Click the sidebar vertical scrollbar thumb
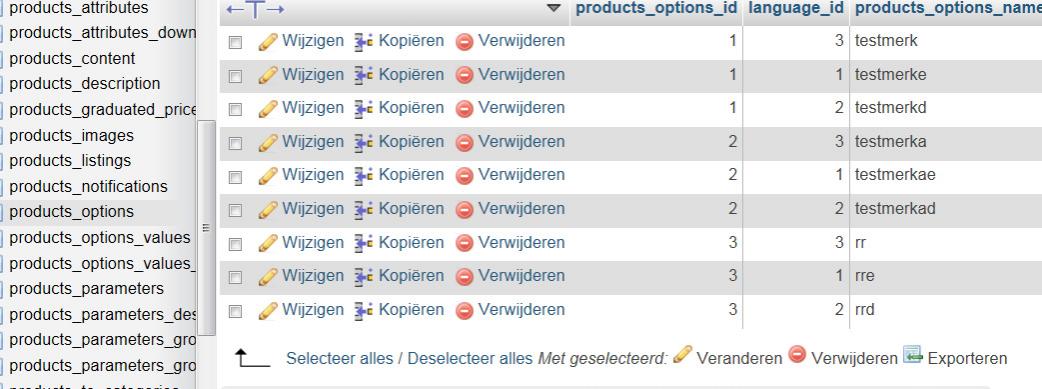The height and width of the screenshot is (389, 1042). click(x=207, y=228)
